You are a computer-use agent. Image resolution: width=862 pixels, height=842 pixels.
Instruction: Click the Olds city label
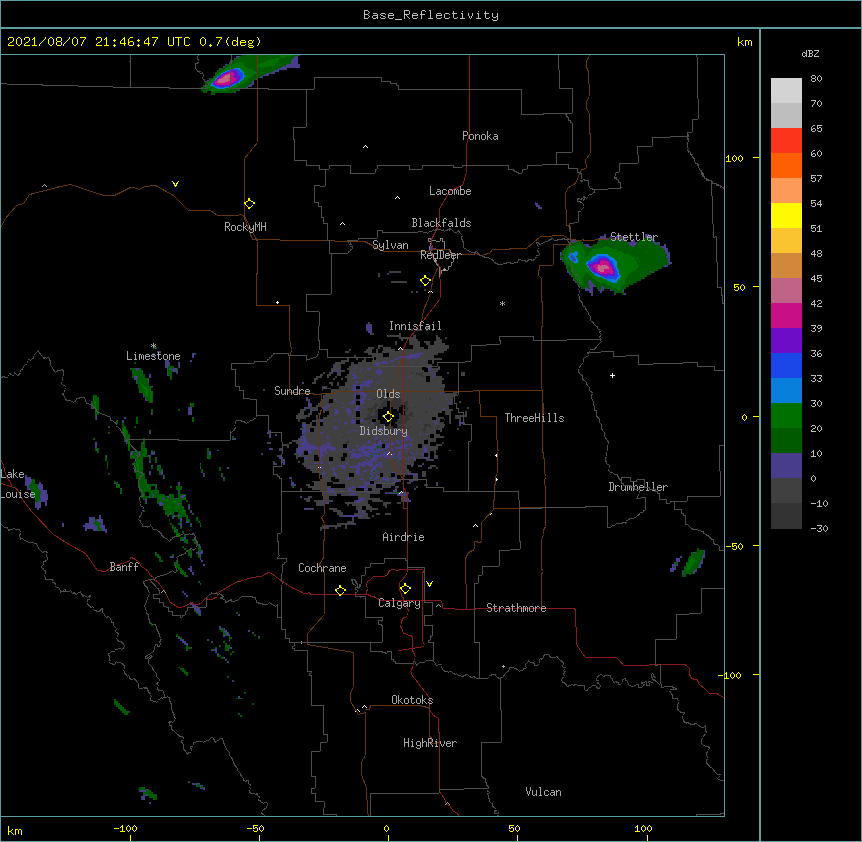(388, 394)
